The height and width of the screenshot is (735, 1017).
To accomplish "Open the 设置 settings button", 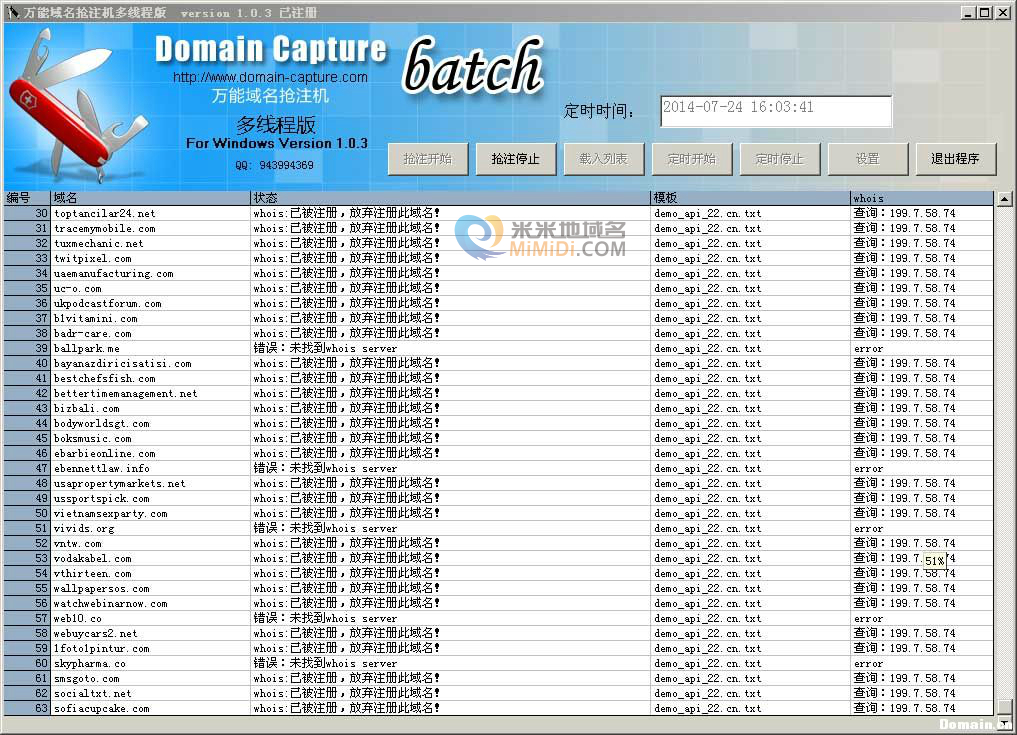I will (x=868, y=159).
